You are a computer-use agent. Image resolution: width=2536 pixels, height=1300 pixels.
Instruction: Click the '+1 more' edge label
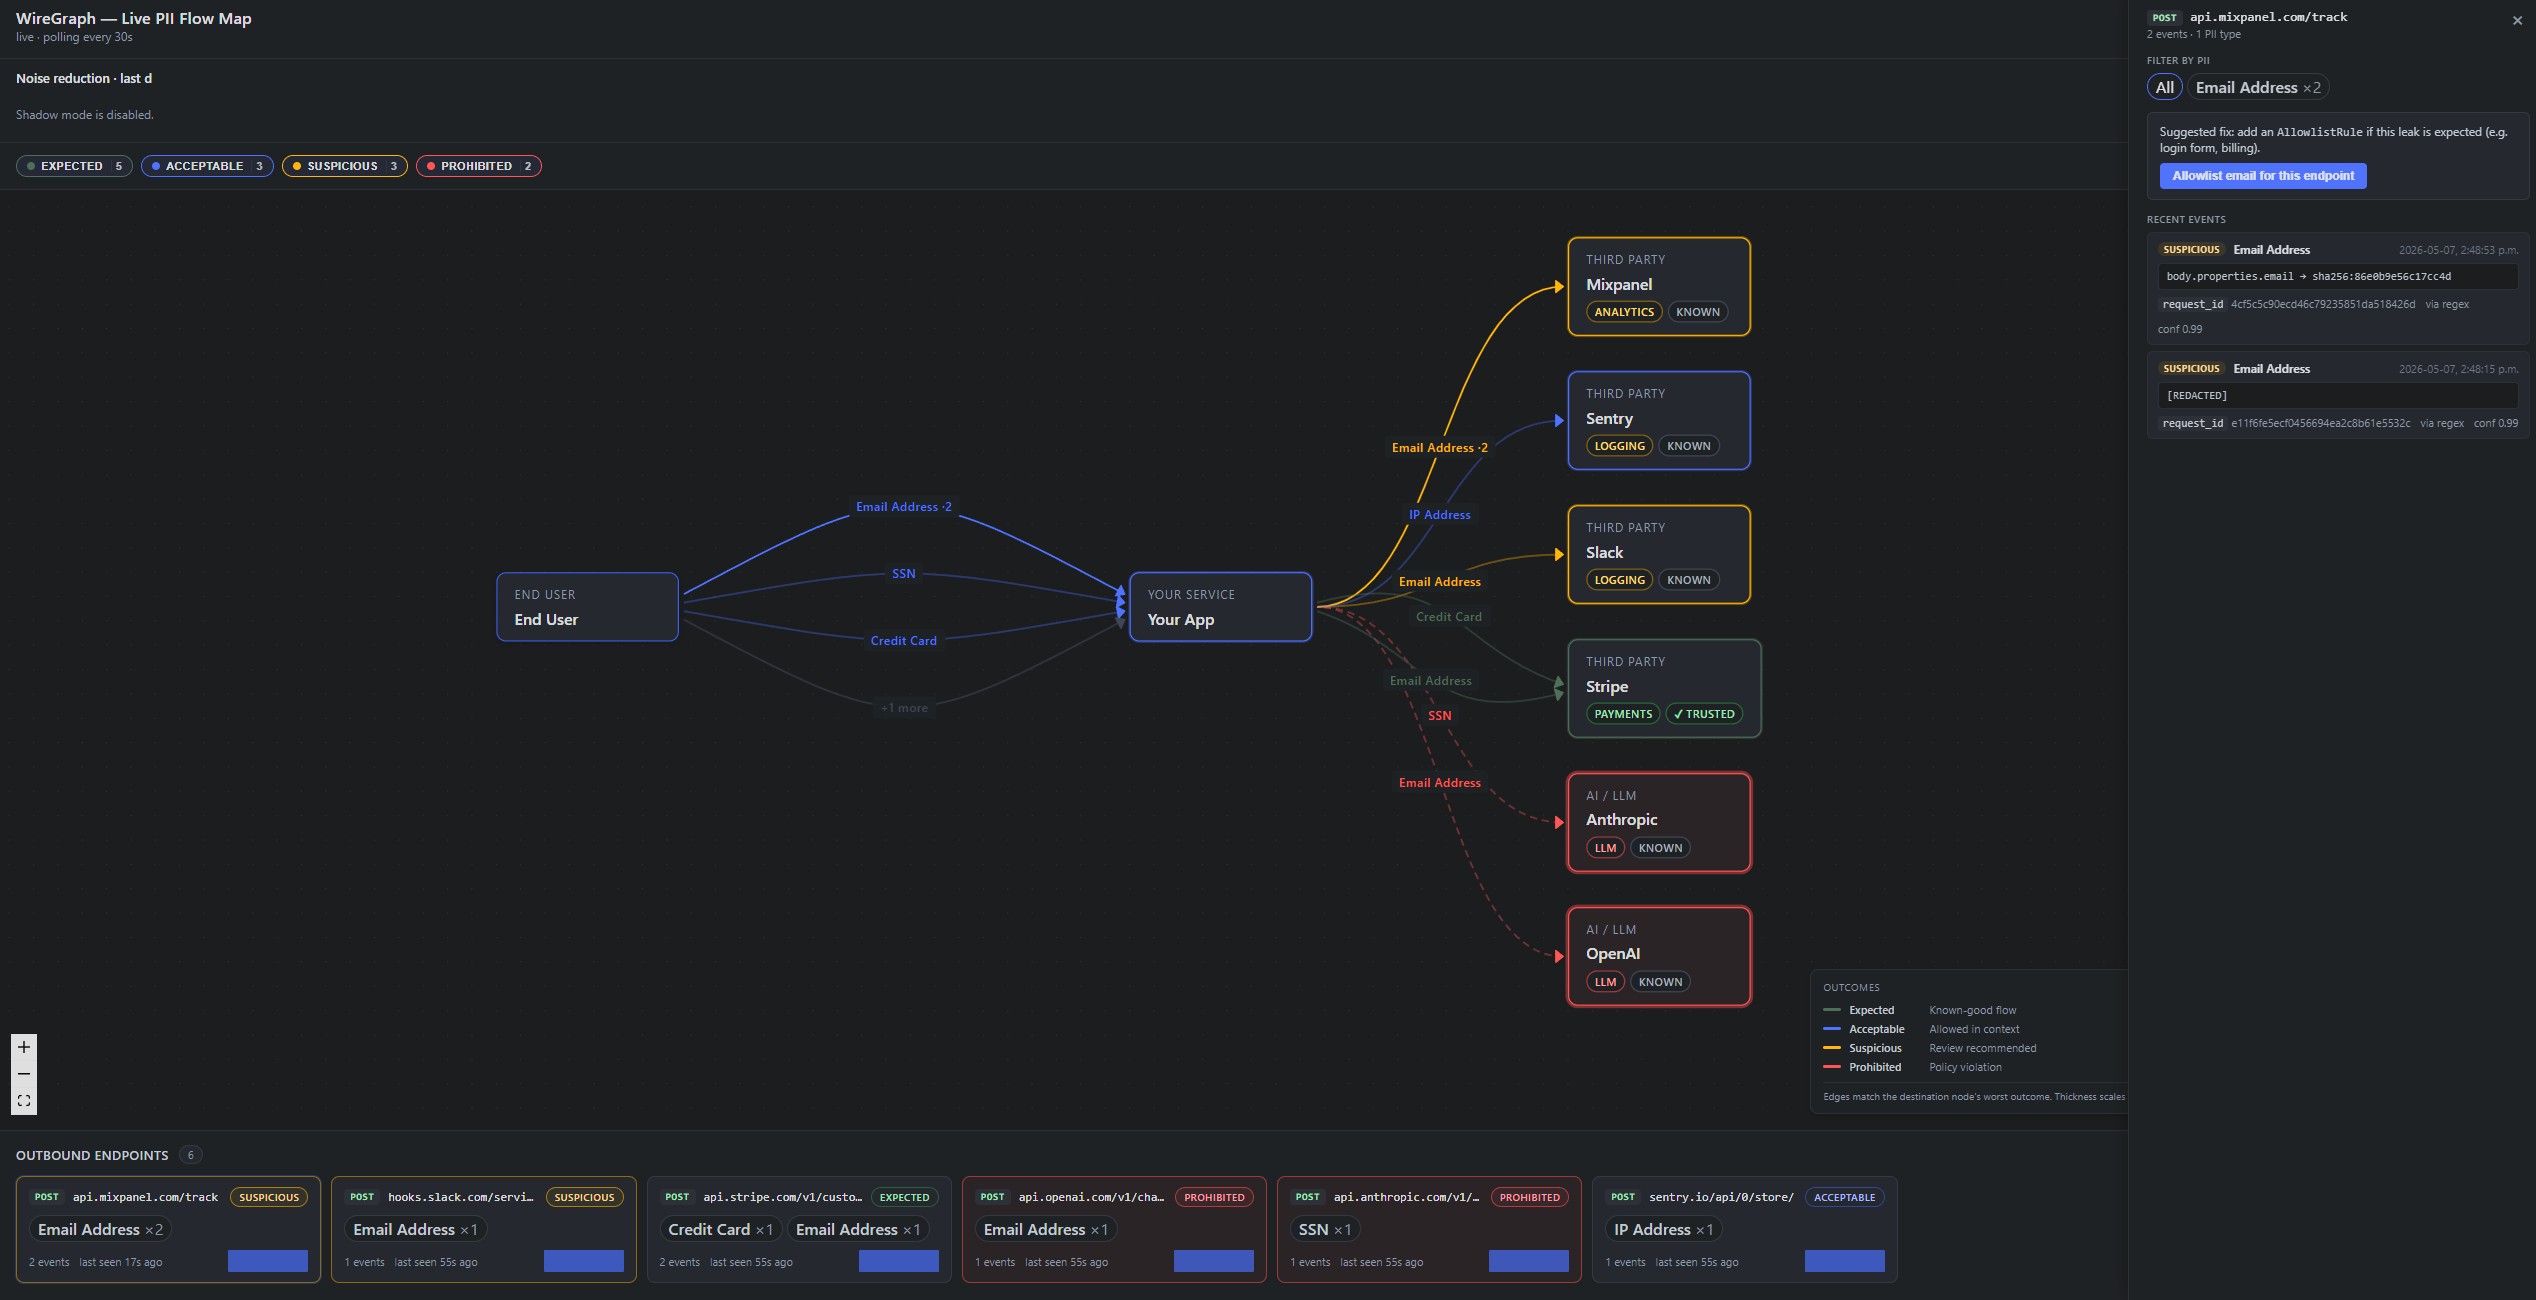904,708
